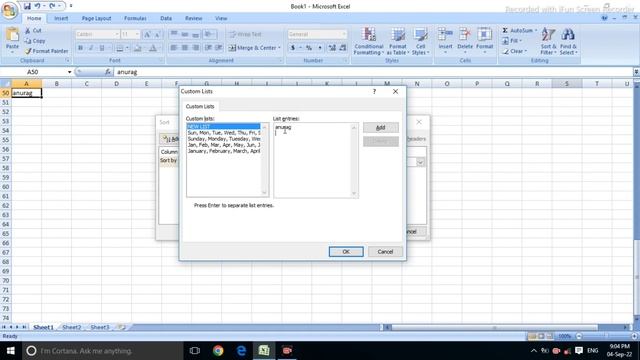Select Jan, Feb, Mar list entry

click(x=223, y=145)
